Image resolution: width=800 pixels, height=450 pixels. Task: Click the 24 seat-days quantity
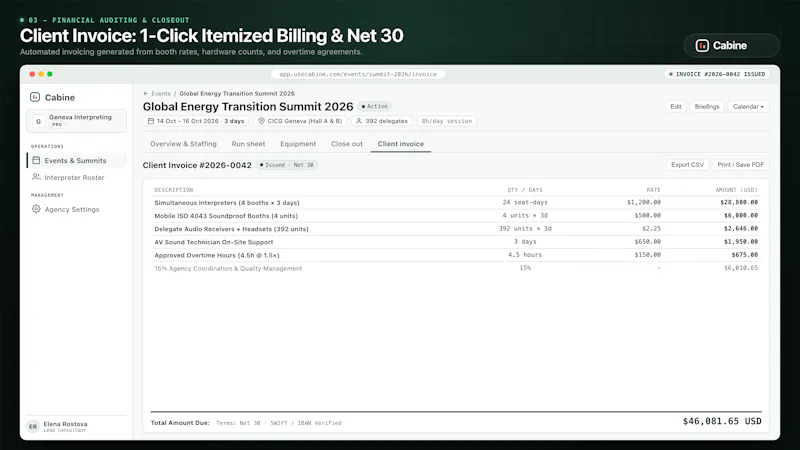[525, 203]
